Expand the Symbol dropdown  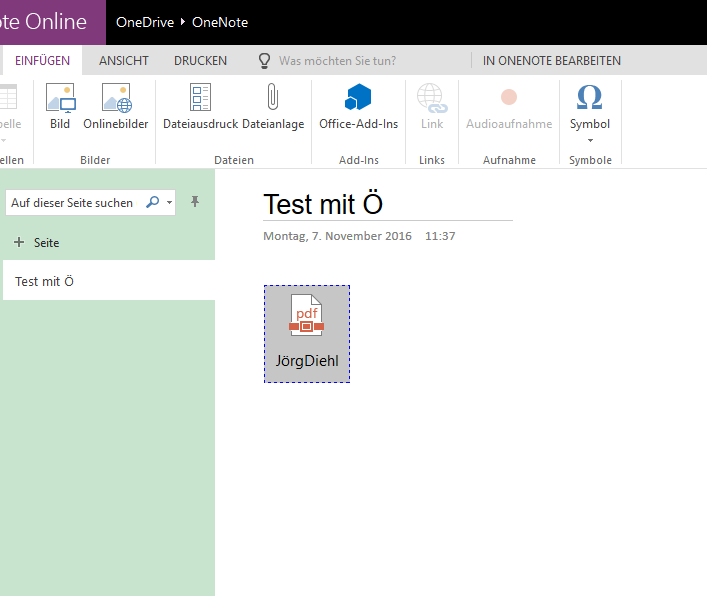click(590, 140)
